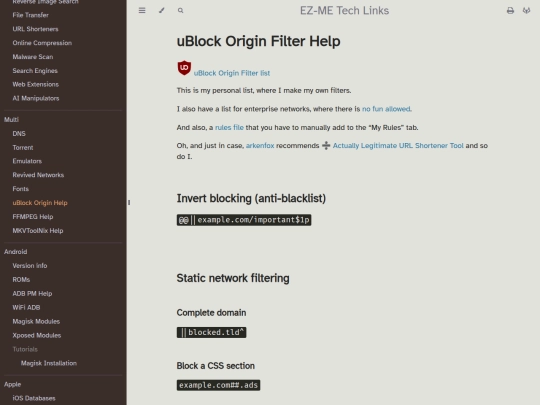
Task: Click the 'Block a CSS section' subheading
Action: pos(216,366)
